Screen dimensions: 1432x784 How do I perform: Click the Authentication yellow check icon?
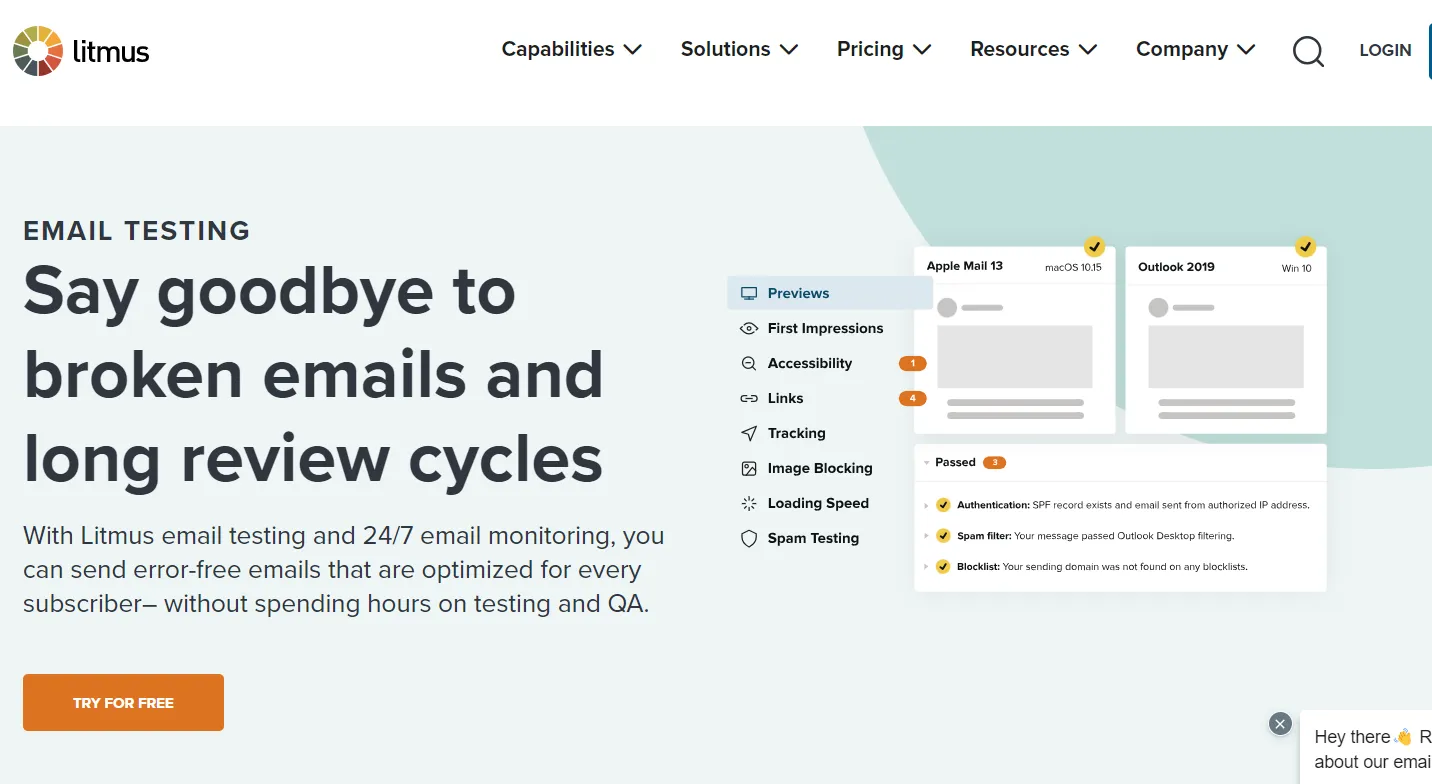942,505
